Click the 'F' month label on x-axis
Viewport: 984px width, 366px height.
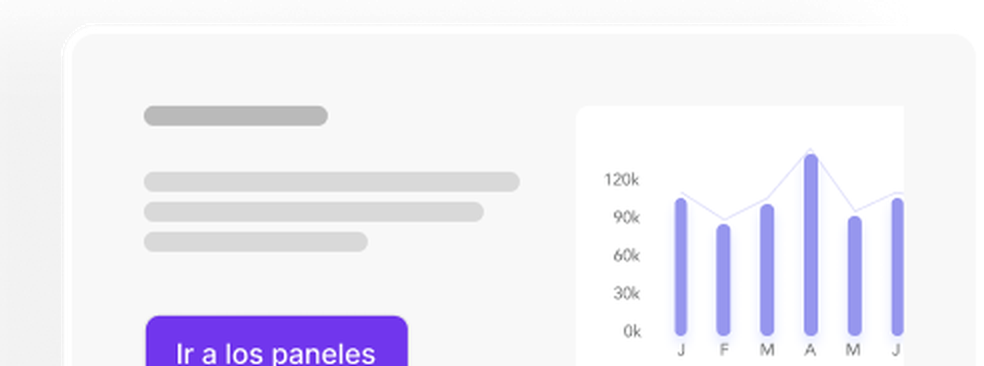tap(724, 350)
